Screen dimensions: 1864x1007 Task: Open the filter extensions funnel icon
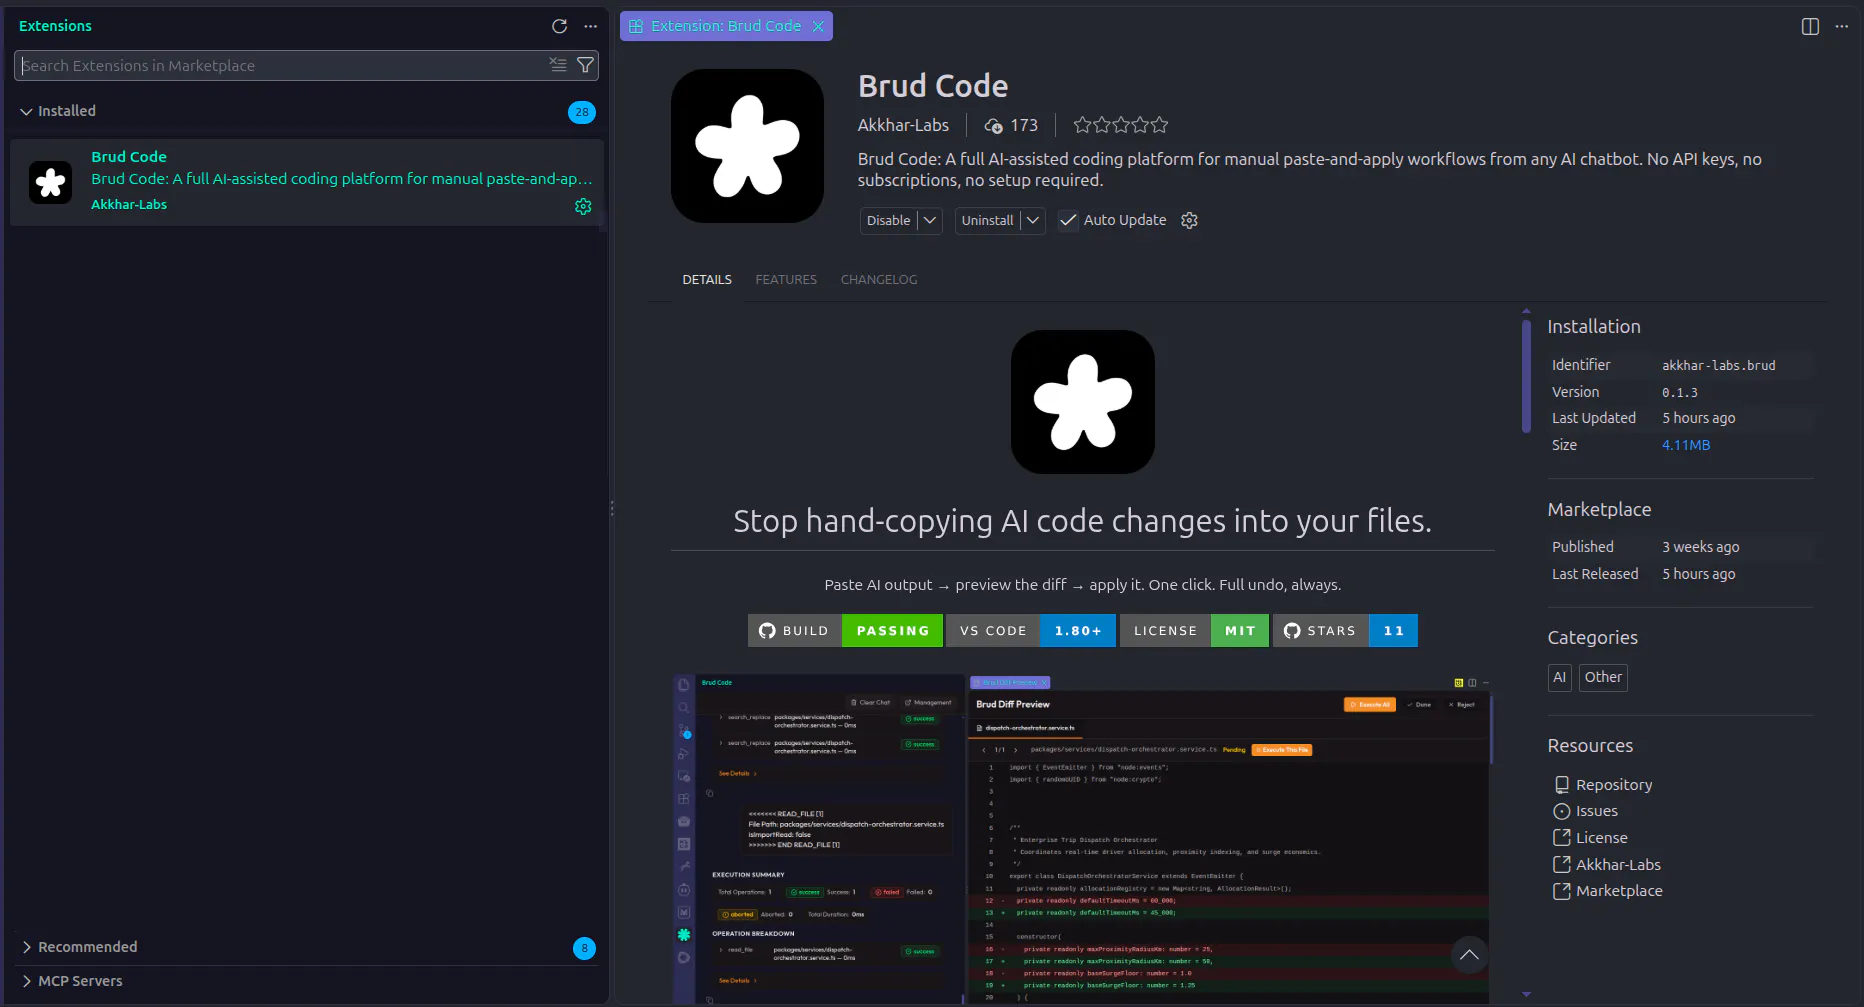[585, 65]
